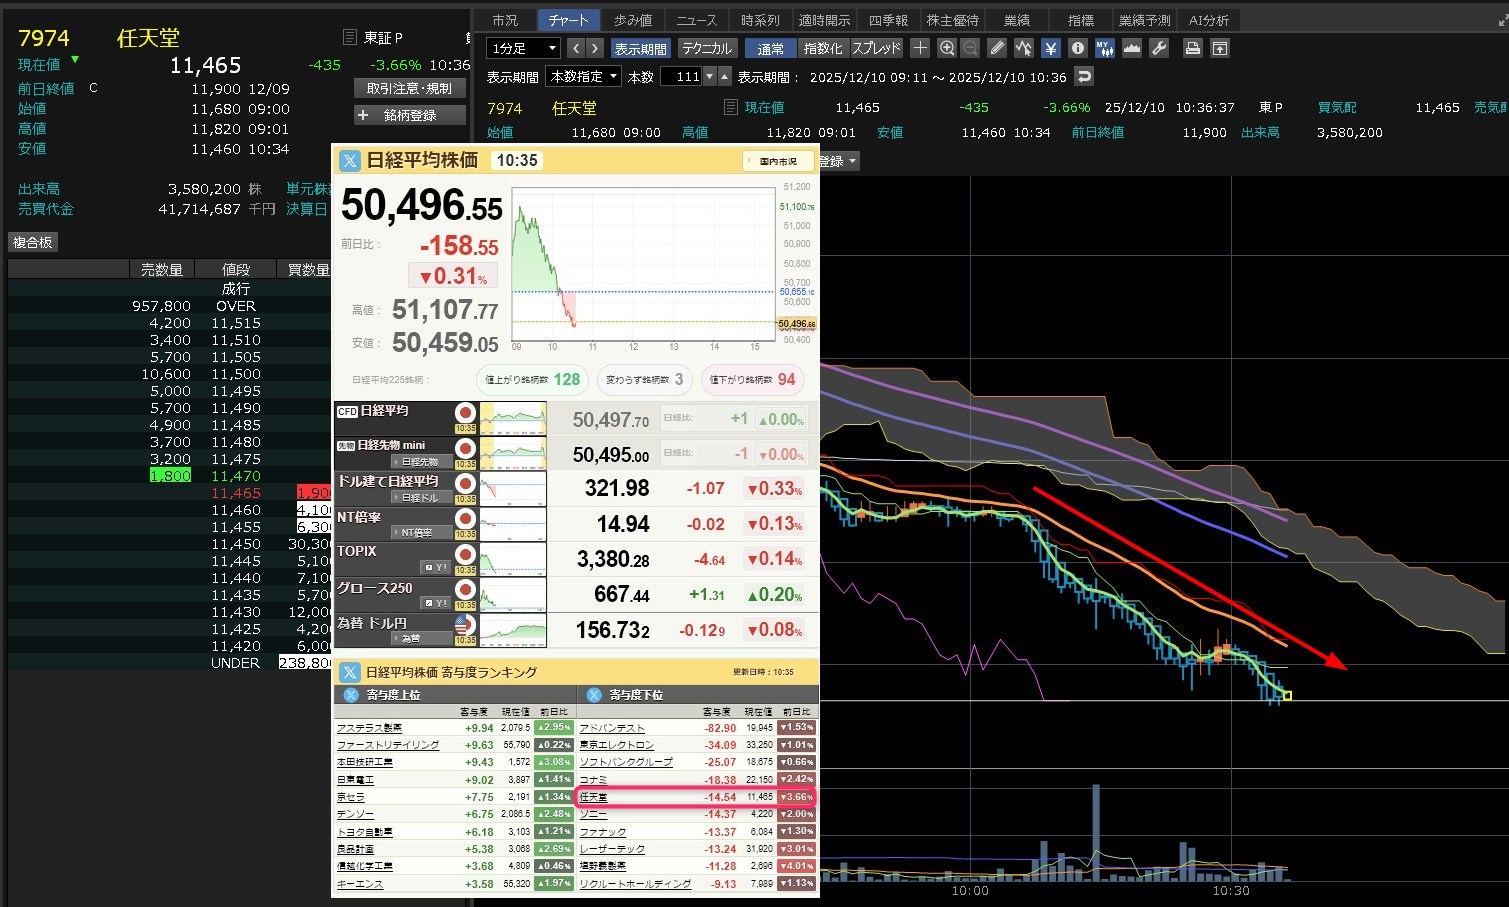The height and width of the screenshot is (907, 1509).
Task: Select the pencil drawing tool icon
Action: coord(997,48)
